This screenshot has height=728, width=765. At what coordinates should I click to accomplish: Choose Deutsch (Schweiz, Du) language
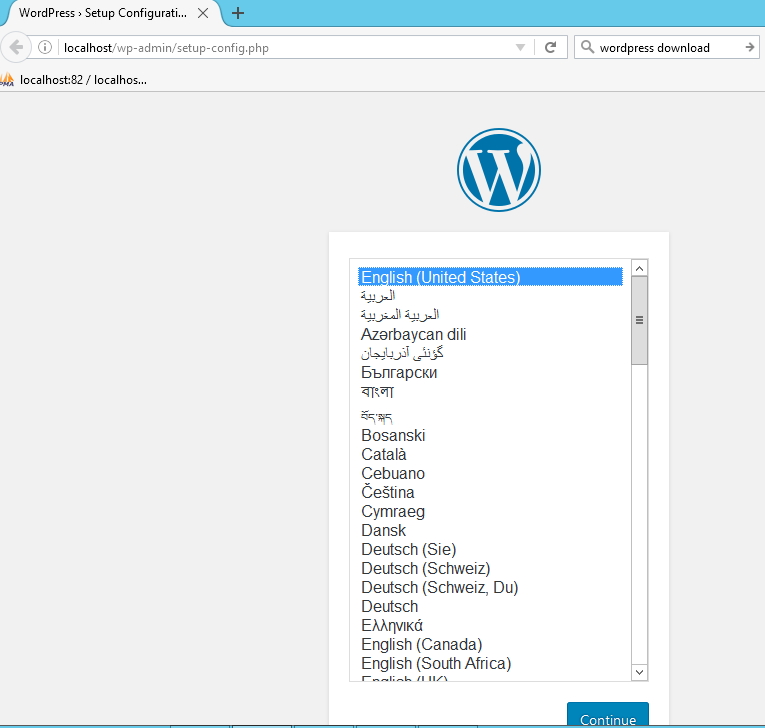click(x=490, y=587)
